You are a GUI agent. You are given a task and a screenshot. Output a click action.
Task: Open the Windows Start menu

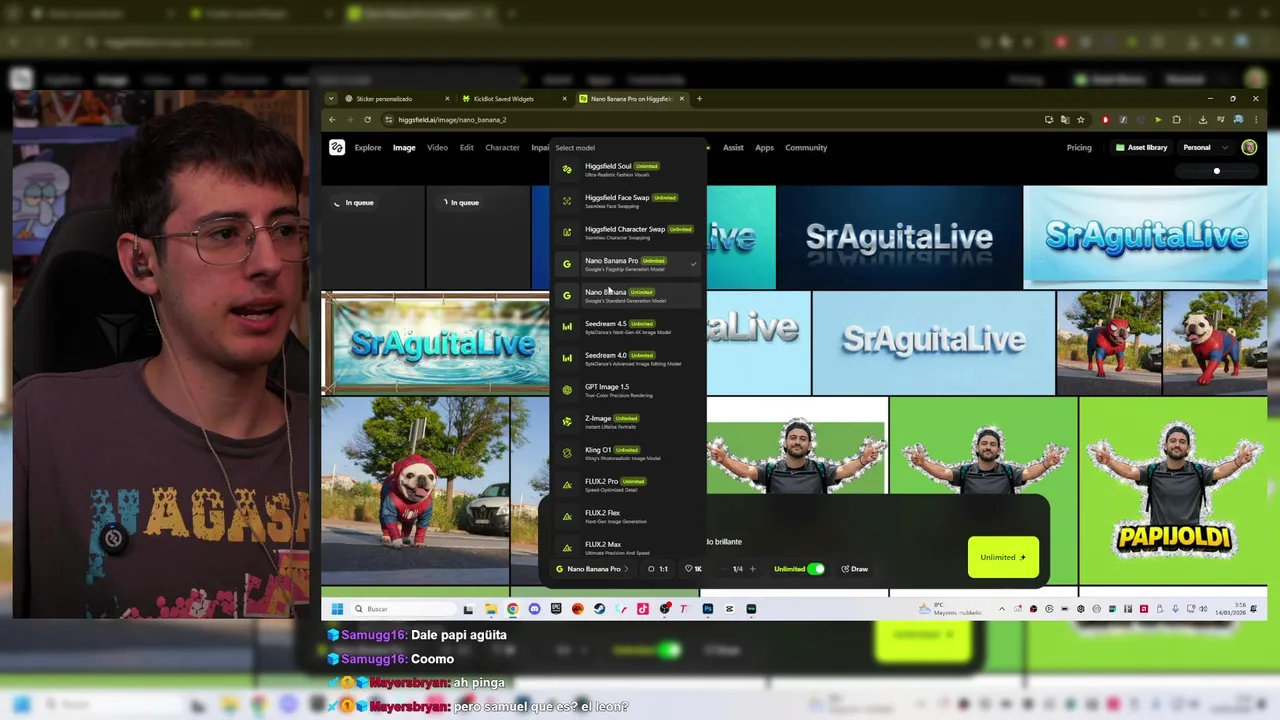click(x=337, y=609)
